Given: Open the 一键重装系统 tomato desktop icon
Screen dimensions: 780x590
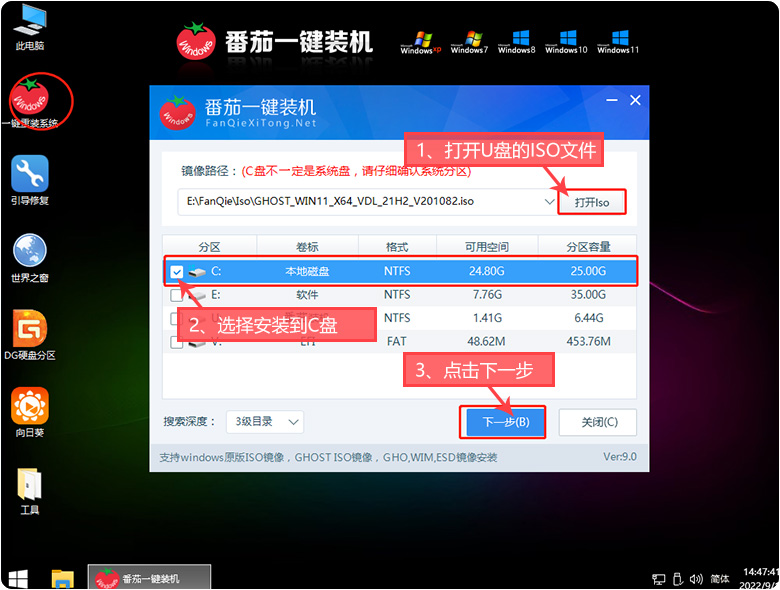Looking at the screenshot, I should tap(31, 102).
